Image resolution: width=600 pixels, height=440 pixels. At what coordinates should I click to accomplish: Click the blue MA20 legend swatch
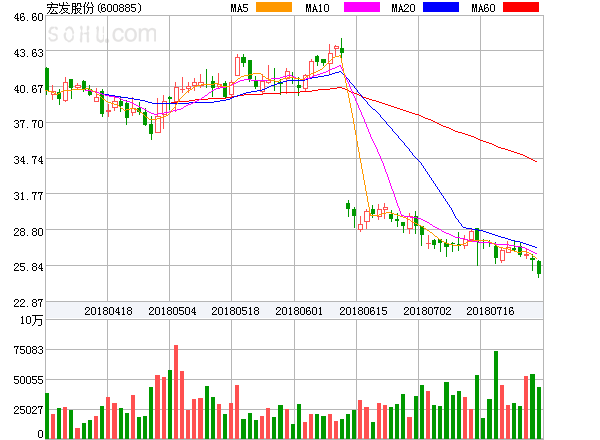[441, 7]
